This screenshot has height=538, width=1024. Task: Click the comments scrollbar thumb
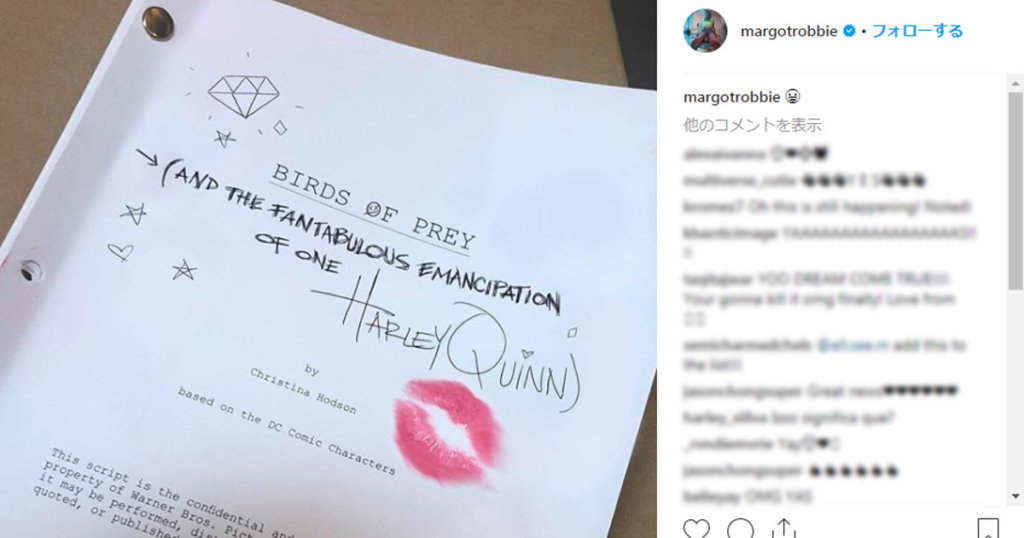[x=1015, y=190]
